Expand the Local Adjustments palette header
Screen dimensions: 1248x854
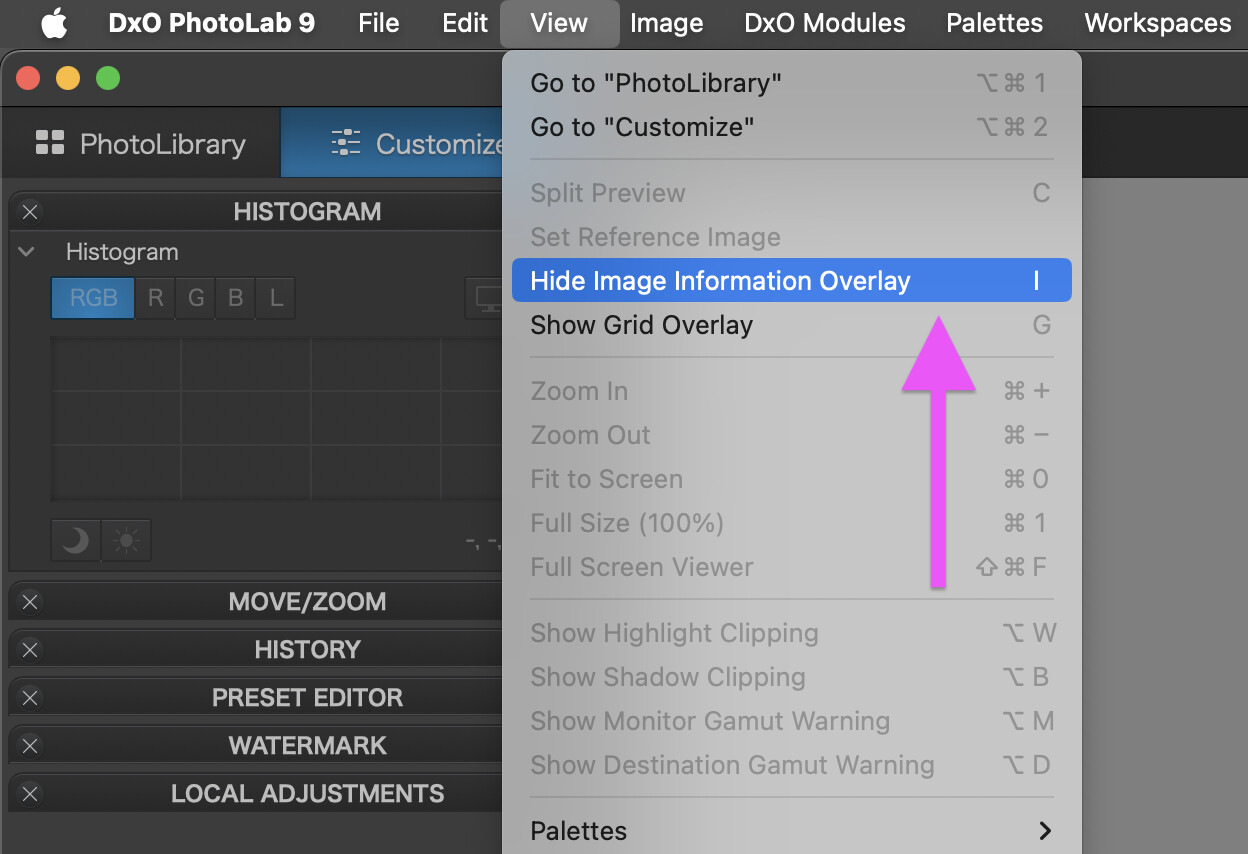(x=307, y=794)
